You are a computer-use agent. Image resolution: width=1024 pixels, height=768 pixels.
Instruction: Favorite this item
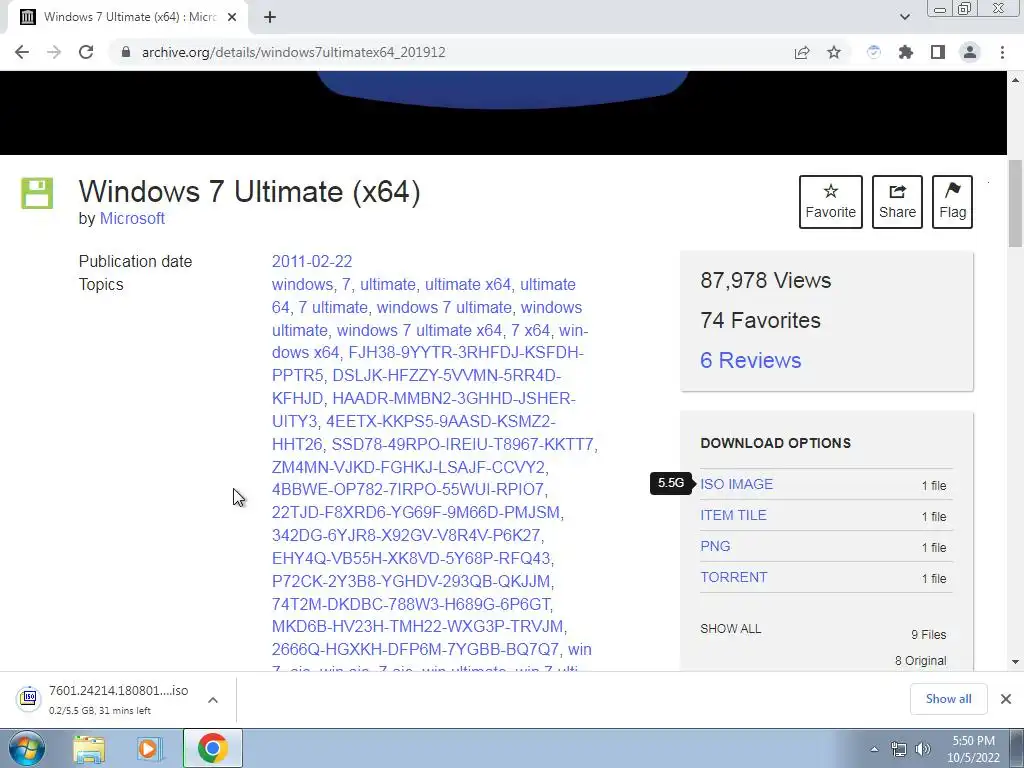(x=831, y=202)
